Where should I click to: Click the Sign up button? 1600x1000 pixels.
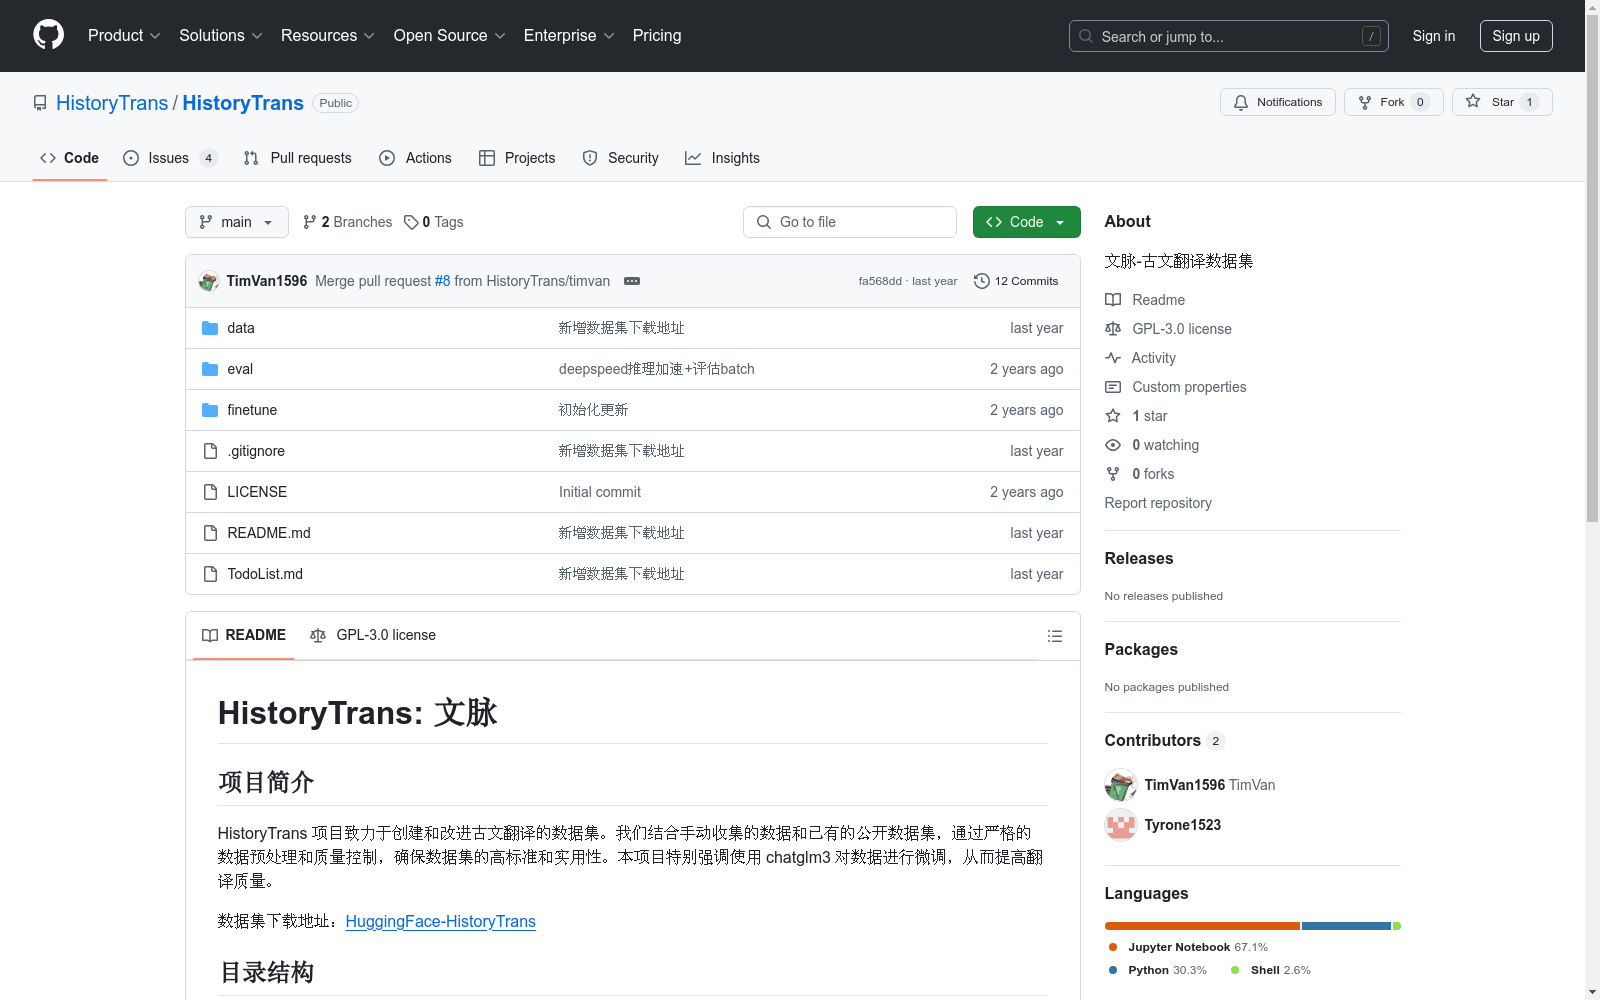(x=1516, y=36)
